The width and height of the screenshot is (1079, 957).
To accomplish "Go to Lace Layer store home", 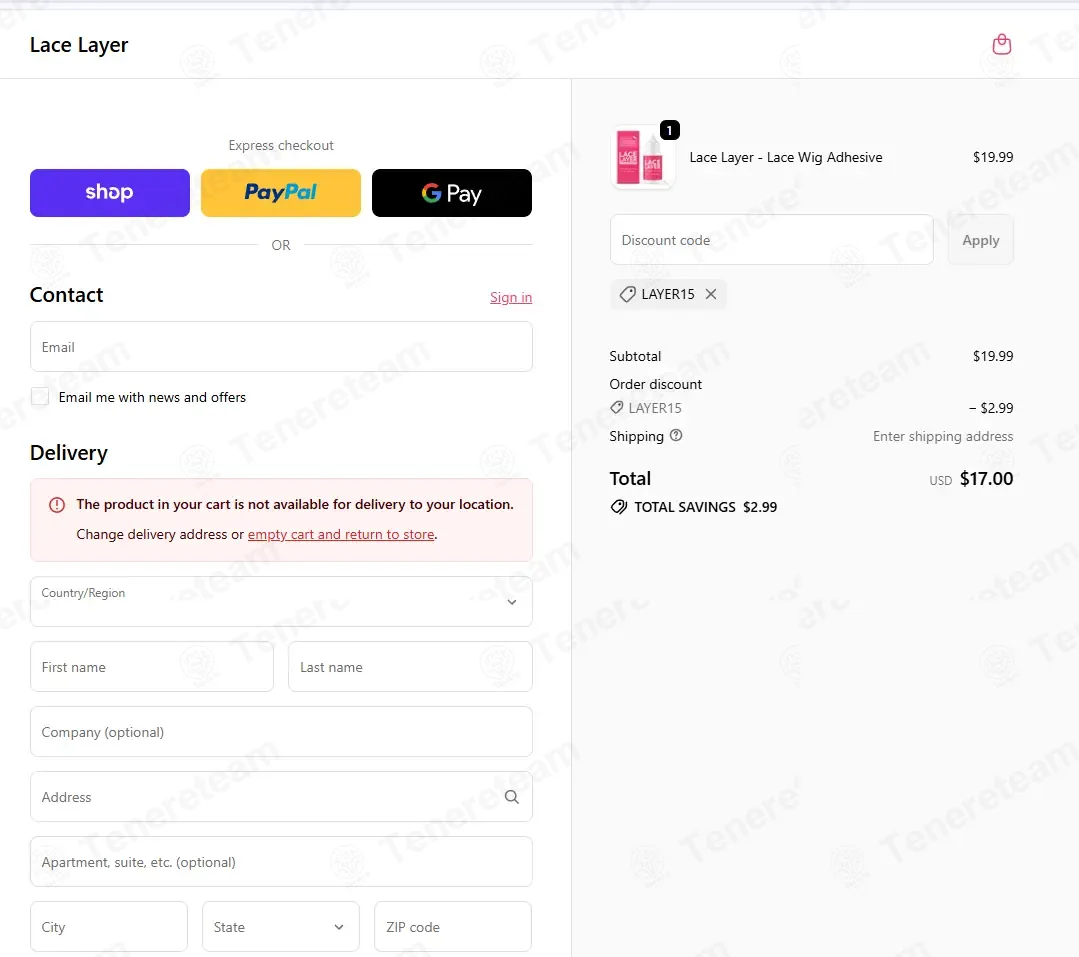I will (x=79, y=45).
